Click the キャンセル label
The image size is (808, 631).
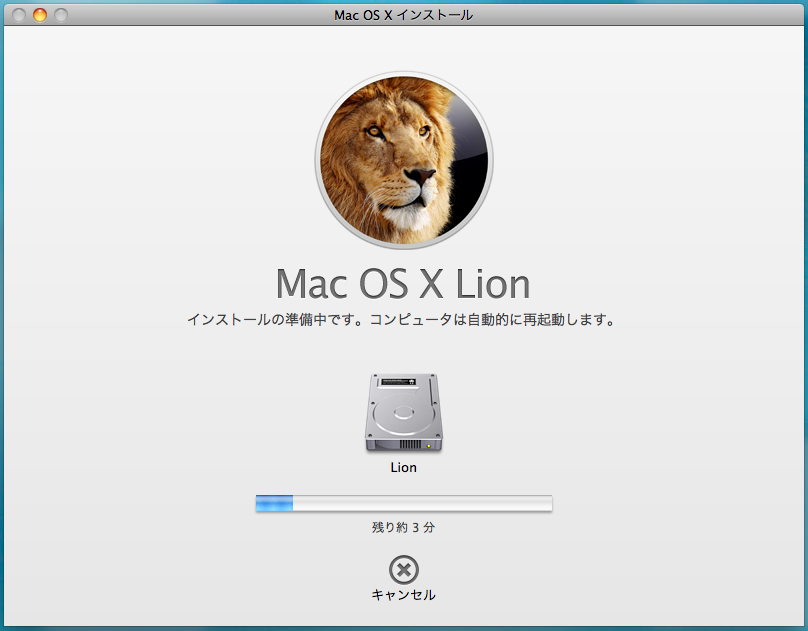click(x=403, y=595)
